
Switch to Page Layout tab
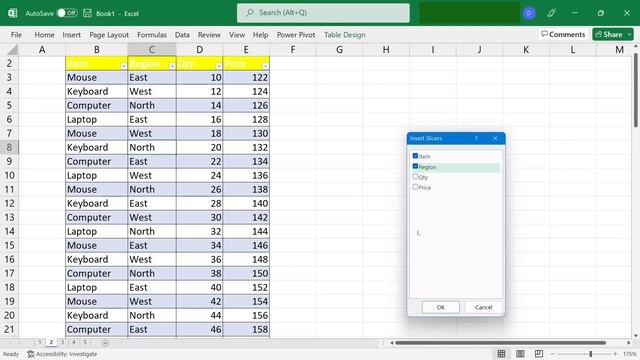[x=109, y=35]
